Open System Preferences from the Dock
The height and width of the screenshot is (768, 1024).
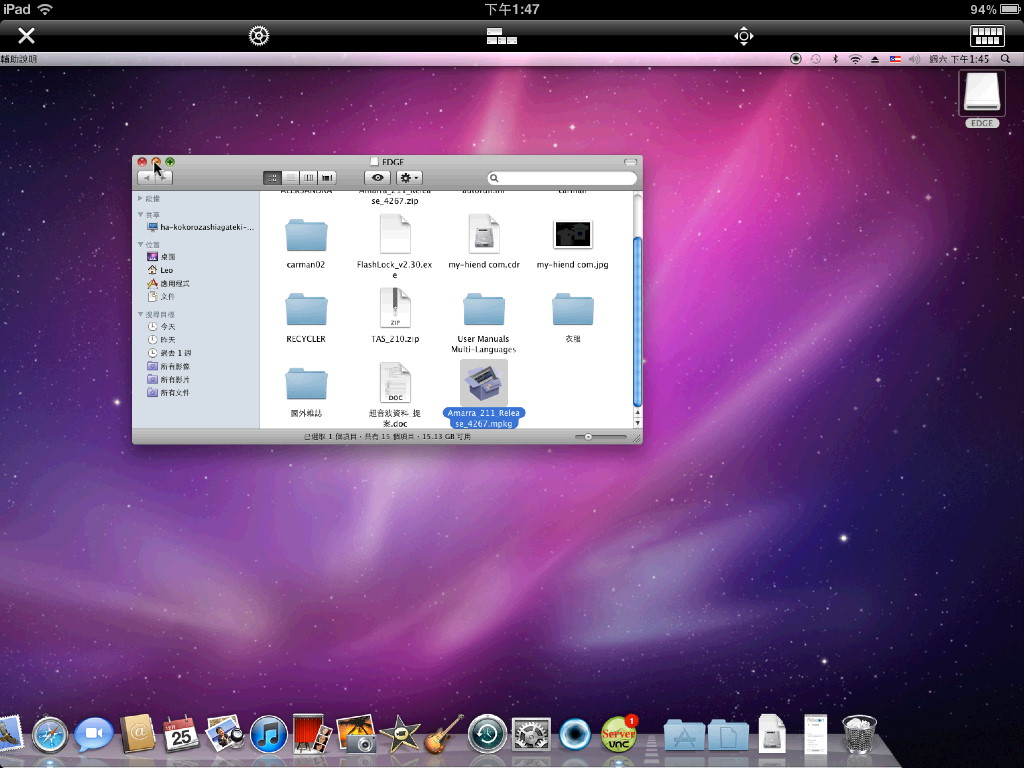point(531,735)
